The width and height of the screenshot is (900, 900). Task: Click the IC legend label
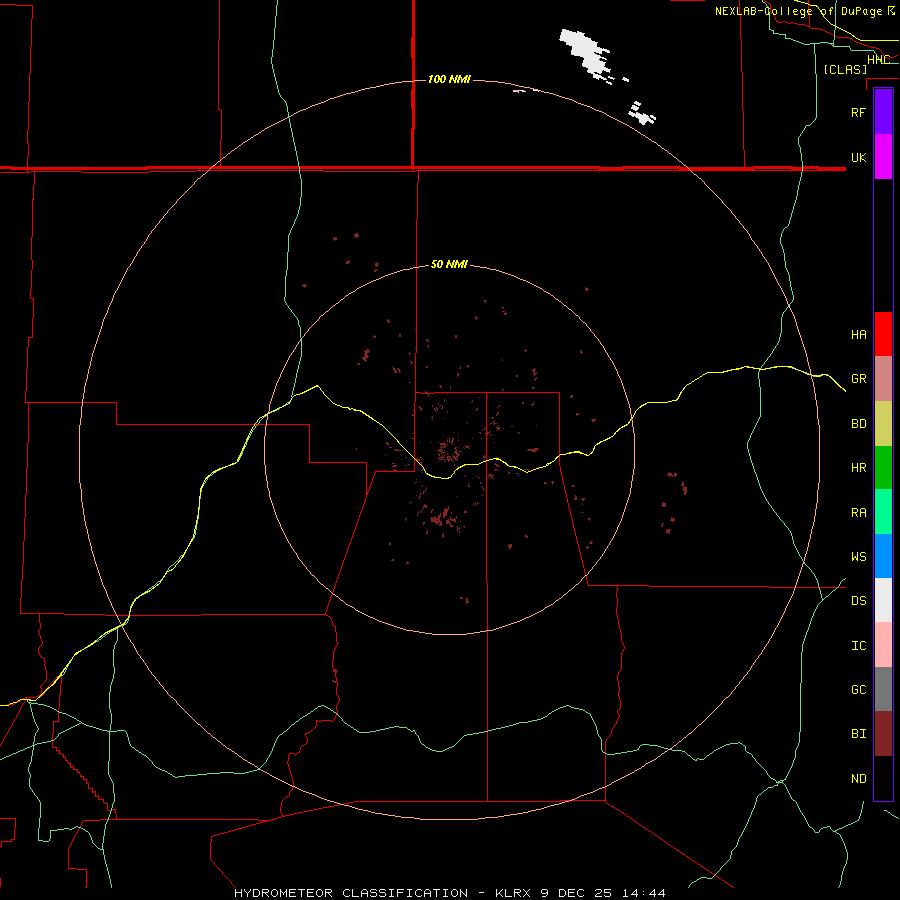[858, 646]
